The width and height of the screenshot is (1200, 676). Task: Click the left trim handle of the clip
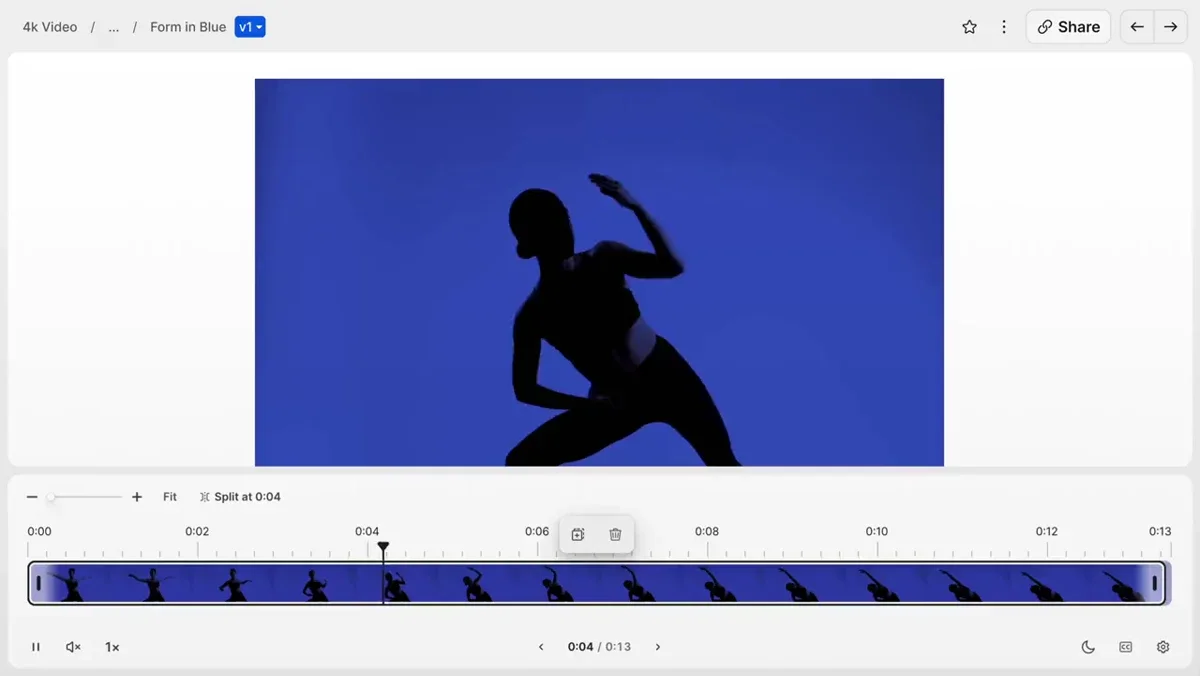[38, 583]
